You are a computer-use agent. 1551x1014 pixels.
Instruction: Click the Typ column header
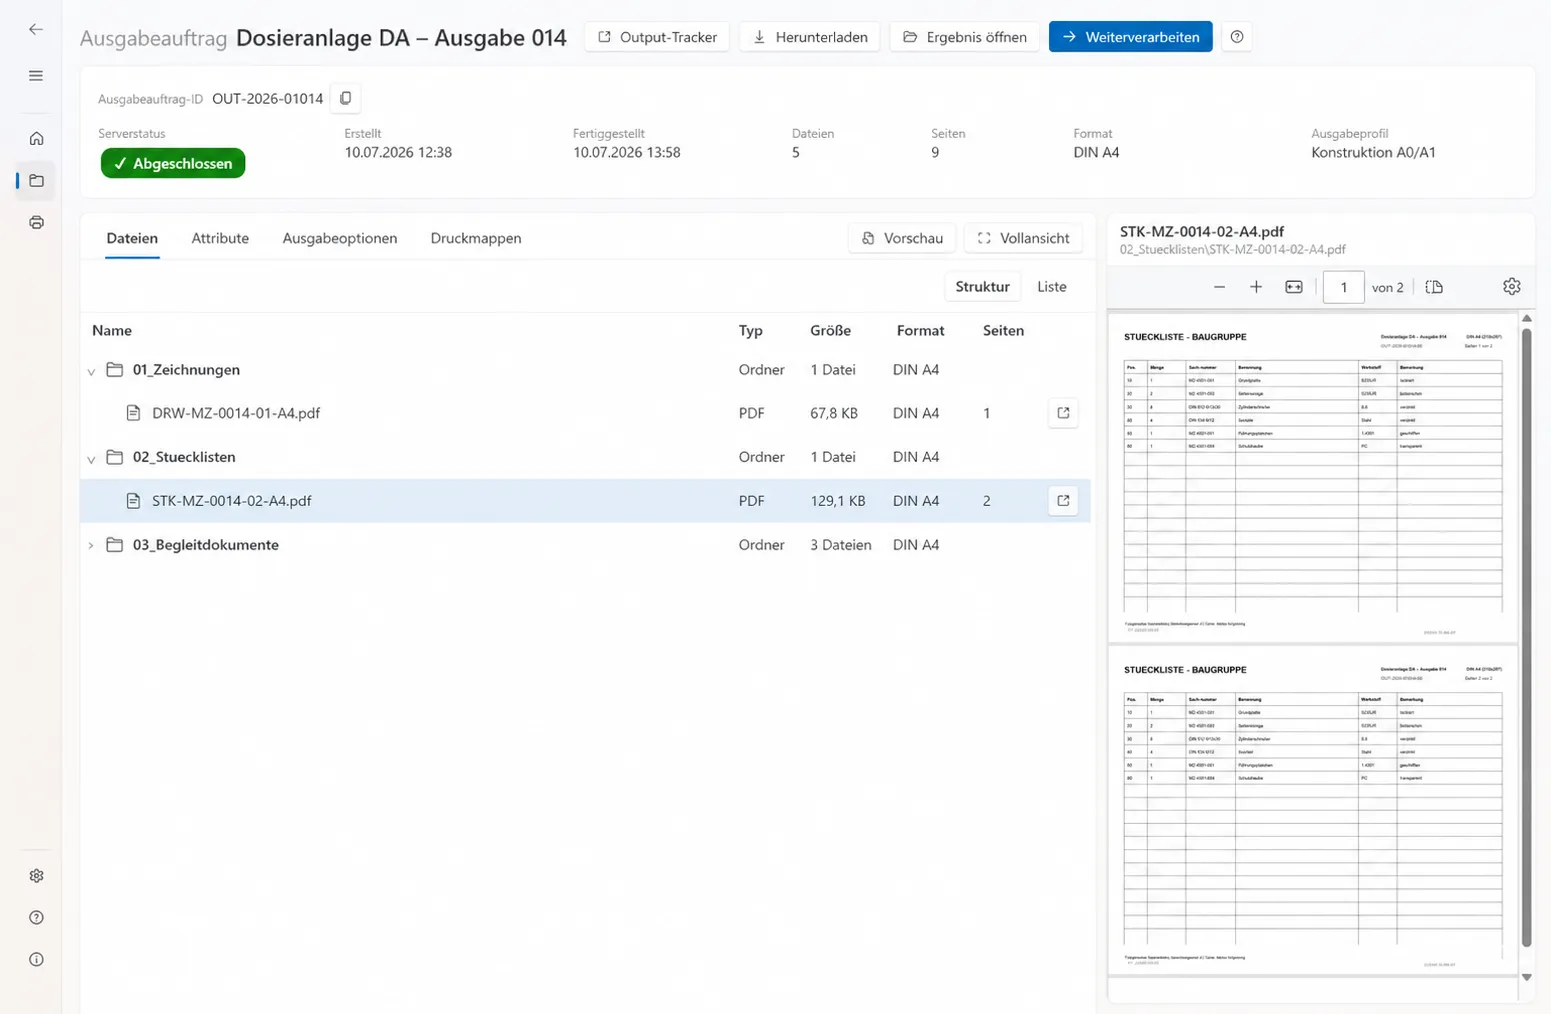point(751,331)
